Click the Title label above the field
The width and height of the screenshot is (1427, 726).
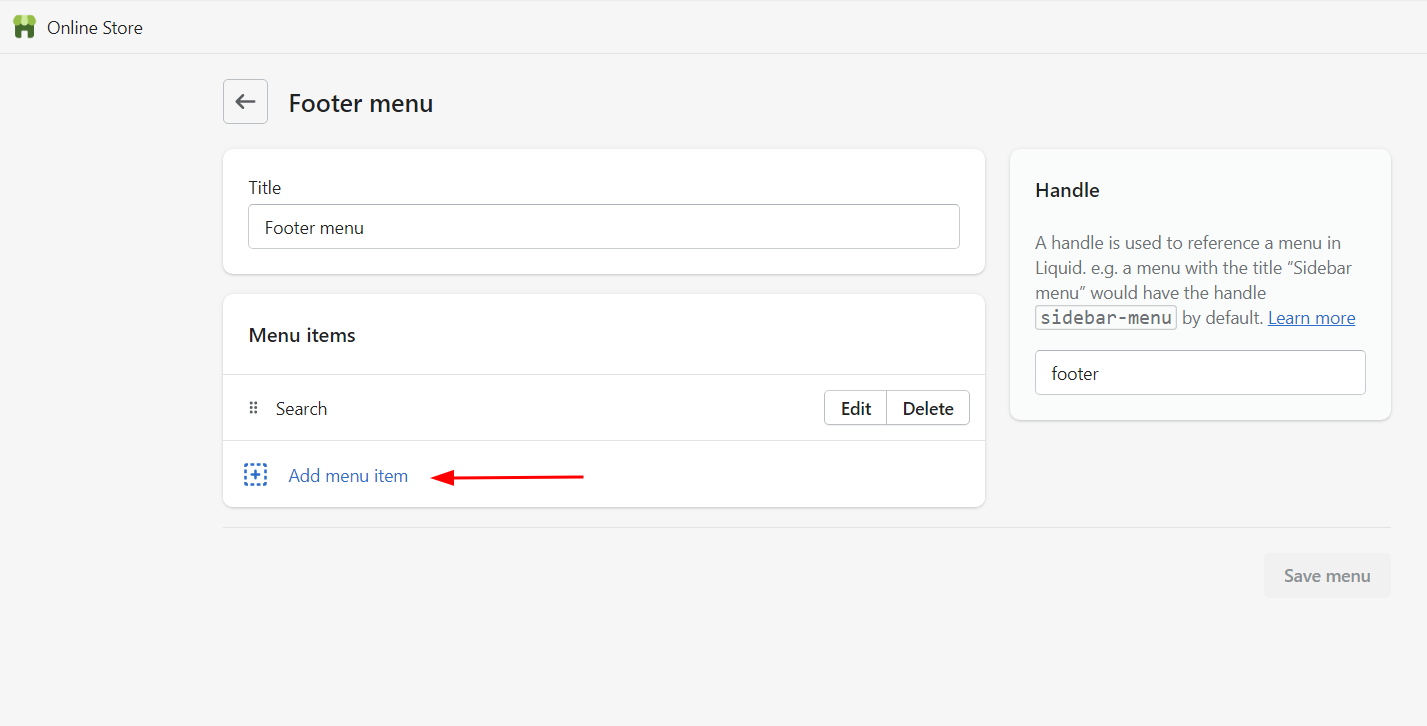pos(265,188)
